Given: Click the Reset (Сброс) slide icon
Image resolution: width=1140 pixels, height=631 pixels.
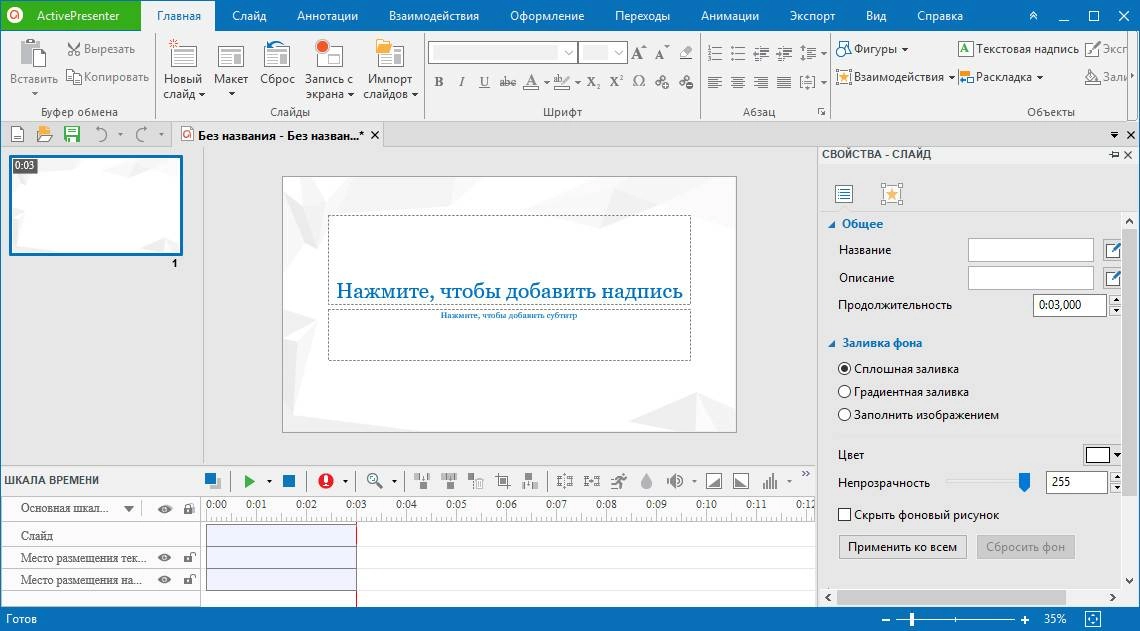Looking at the screenshot, I should (x=277, y=55).
